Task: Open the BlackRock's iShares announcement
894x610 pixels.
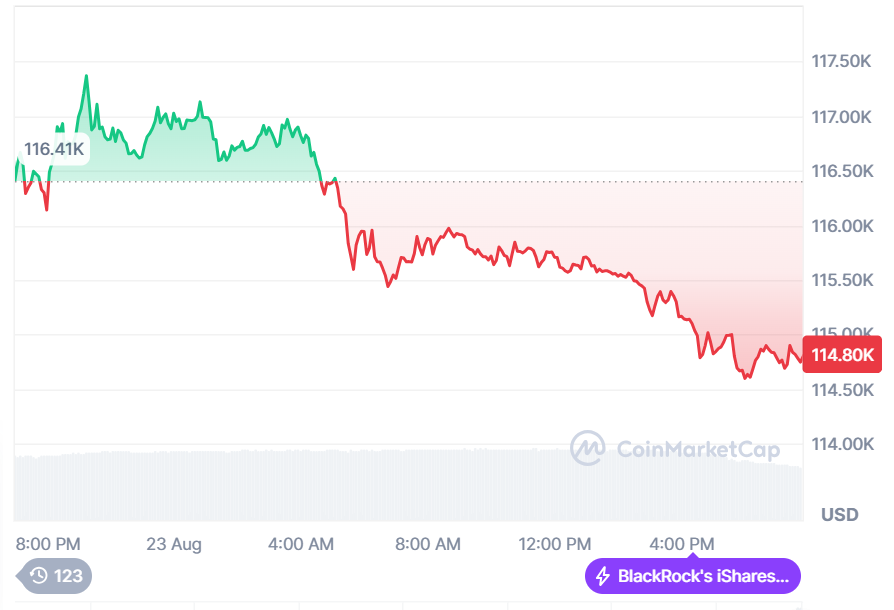Action: click(x=692, y=575)
